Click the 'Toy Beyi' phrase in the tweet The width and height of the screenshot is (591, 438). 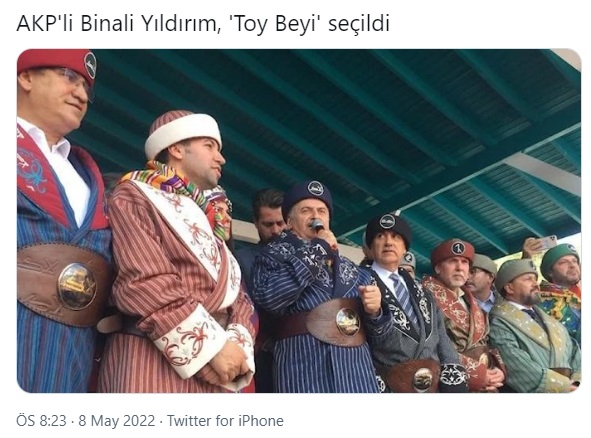(275, 24)
